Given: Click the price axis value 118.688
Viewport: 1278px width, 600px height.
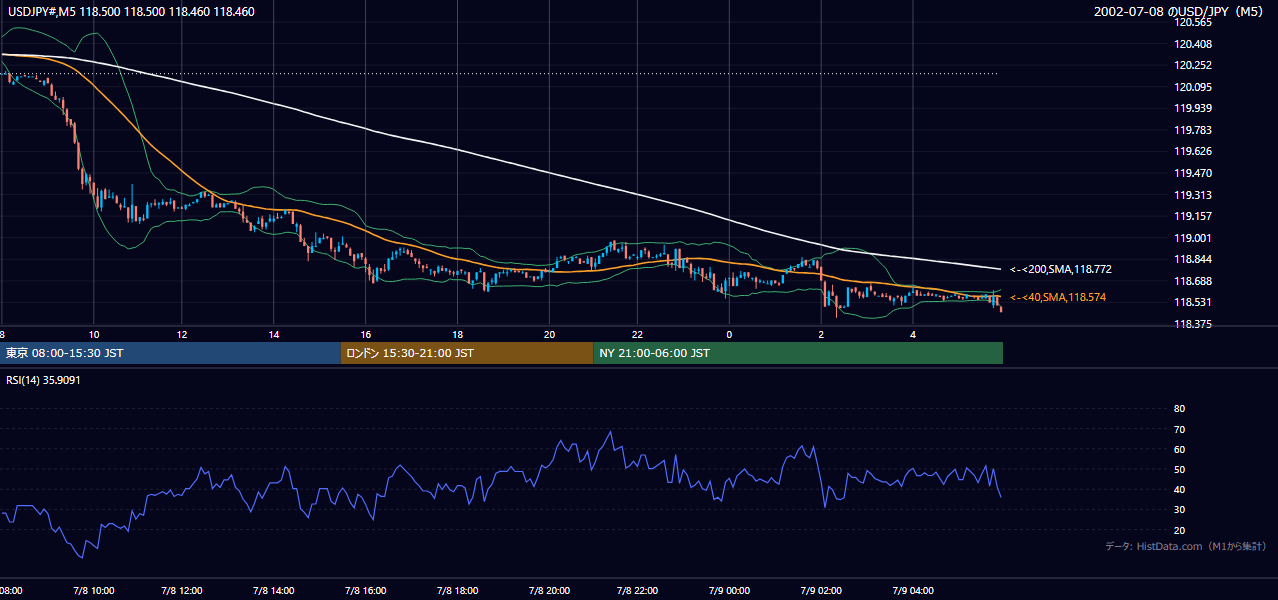Looking at the screenshot, I should 1194,281.
